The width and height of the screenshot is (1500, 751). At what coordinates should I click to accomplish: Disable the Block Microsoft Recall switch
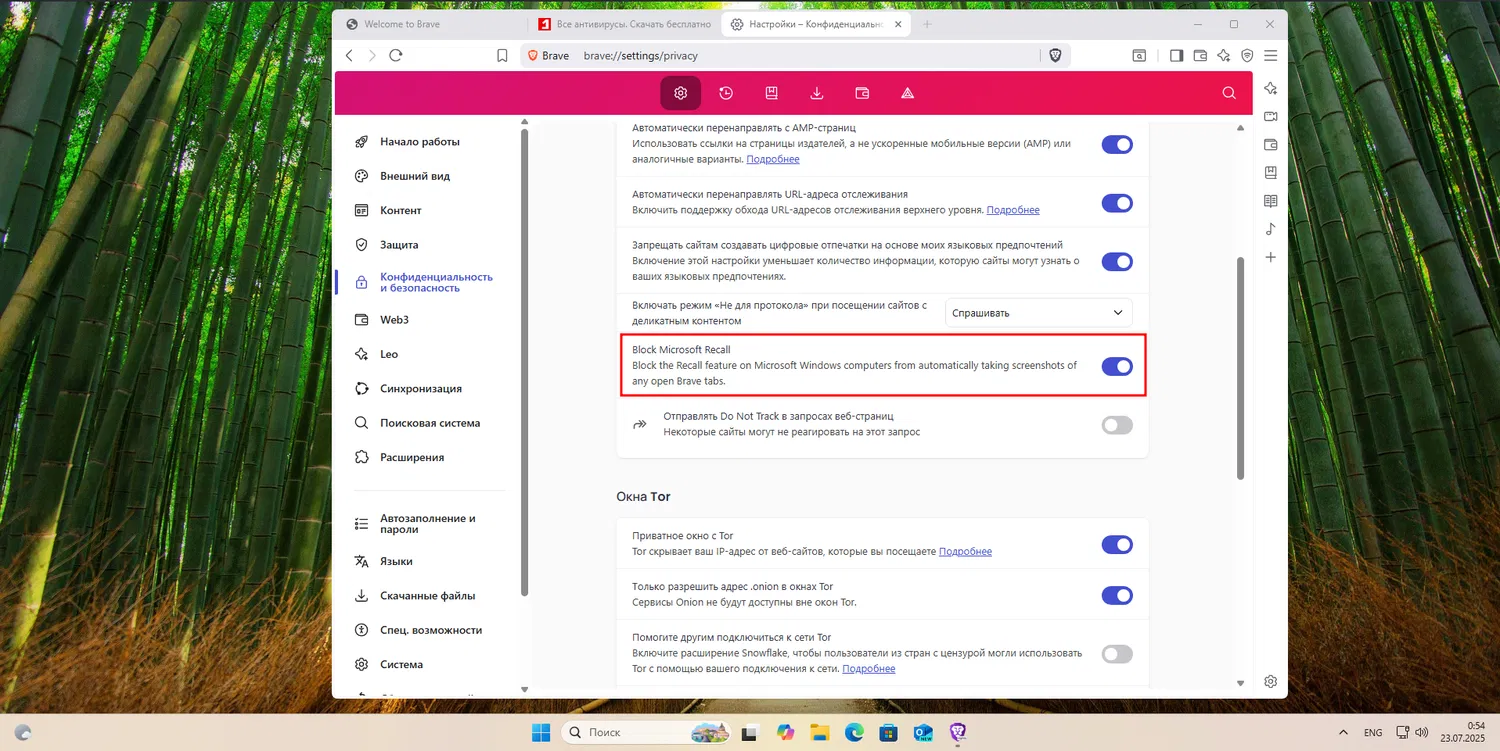tap(1117, 366)
